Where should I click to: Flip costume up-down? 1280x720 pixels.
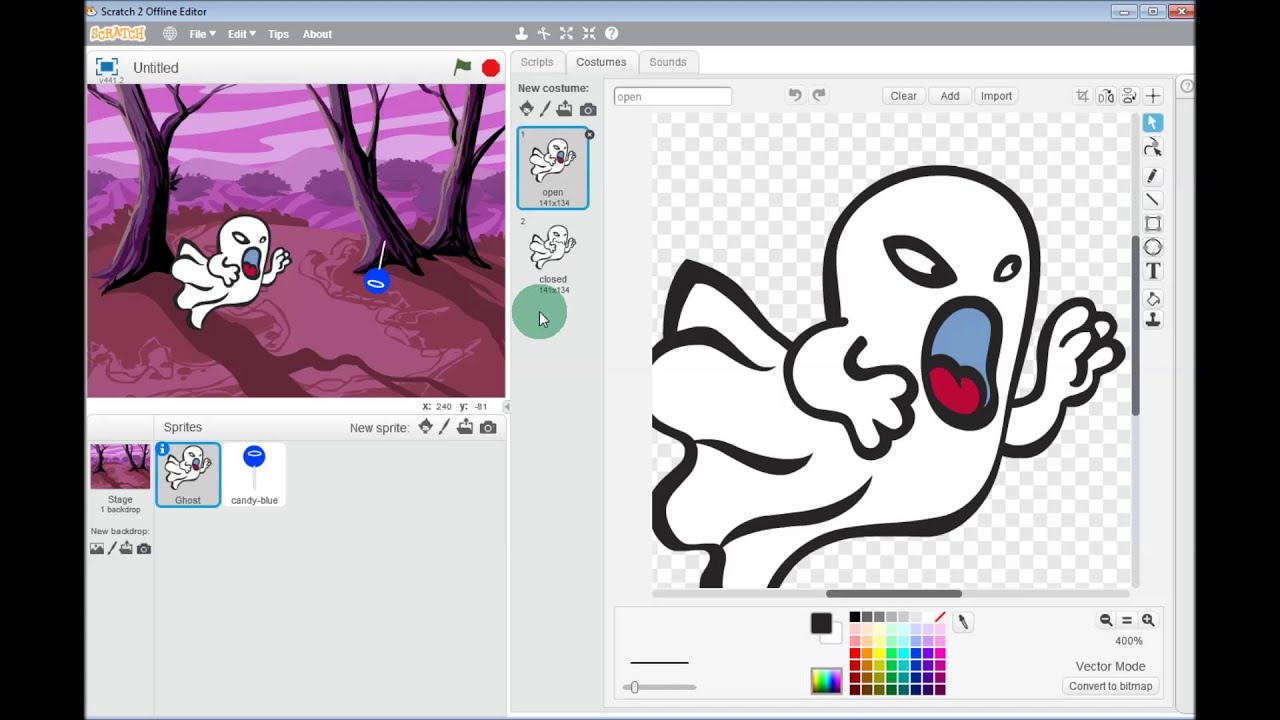[x=1129, y=96]
